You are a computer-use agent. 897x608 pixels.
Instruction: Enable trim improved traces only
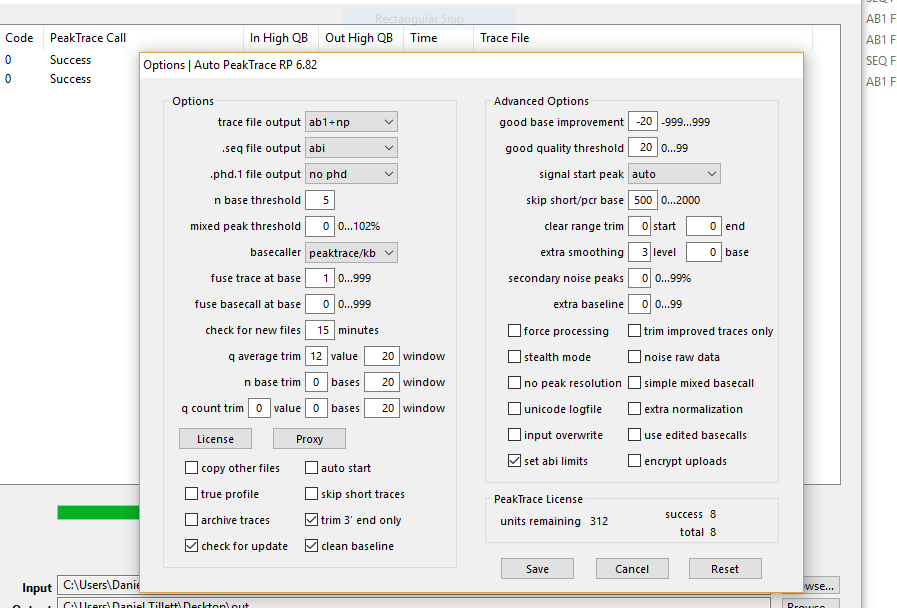coord(634,331)
